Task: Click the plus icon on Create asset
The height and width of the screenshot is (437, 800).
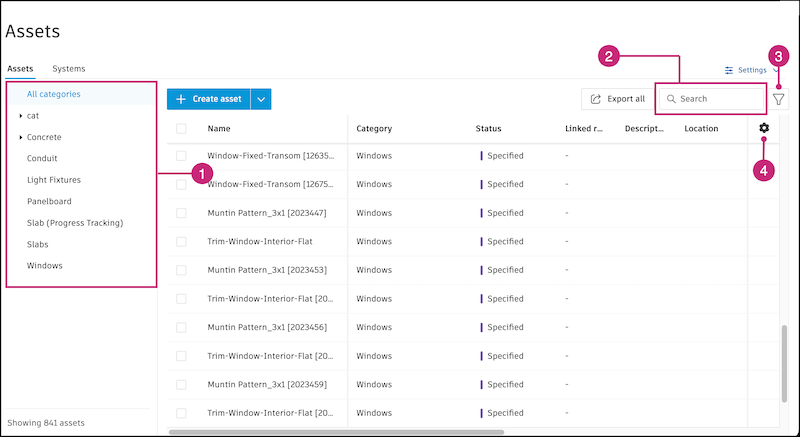Action: pyautogui.click(x=180, y=99)
